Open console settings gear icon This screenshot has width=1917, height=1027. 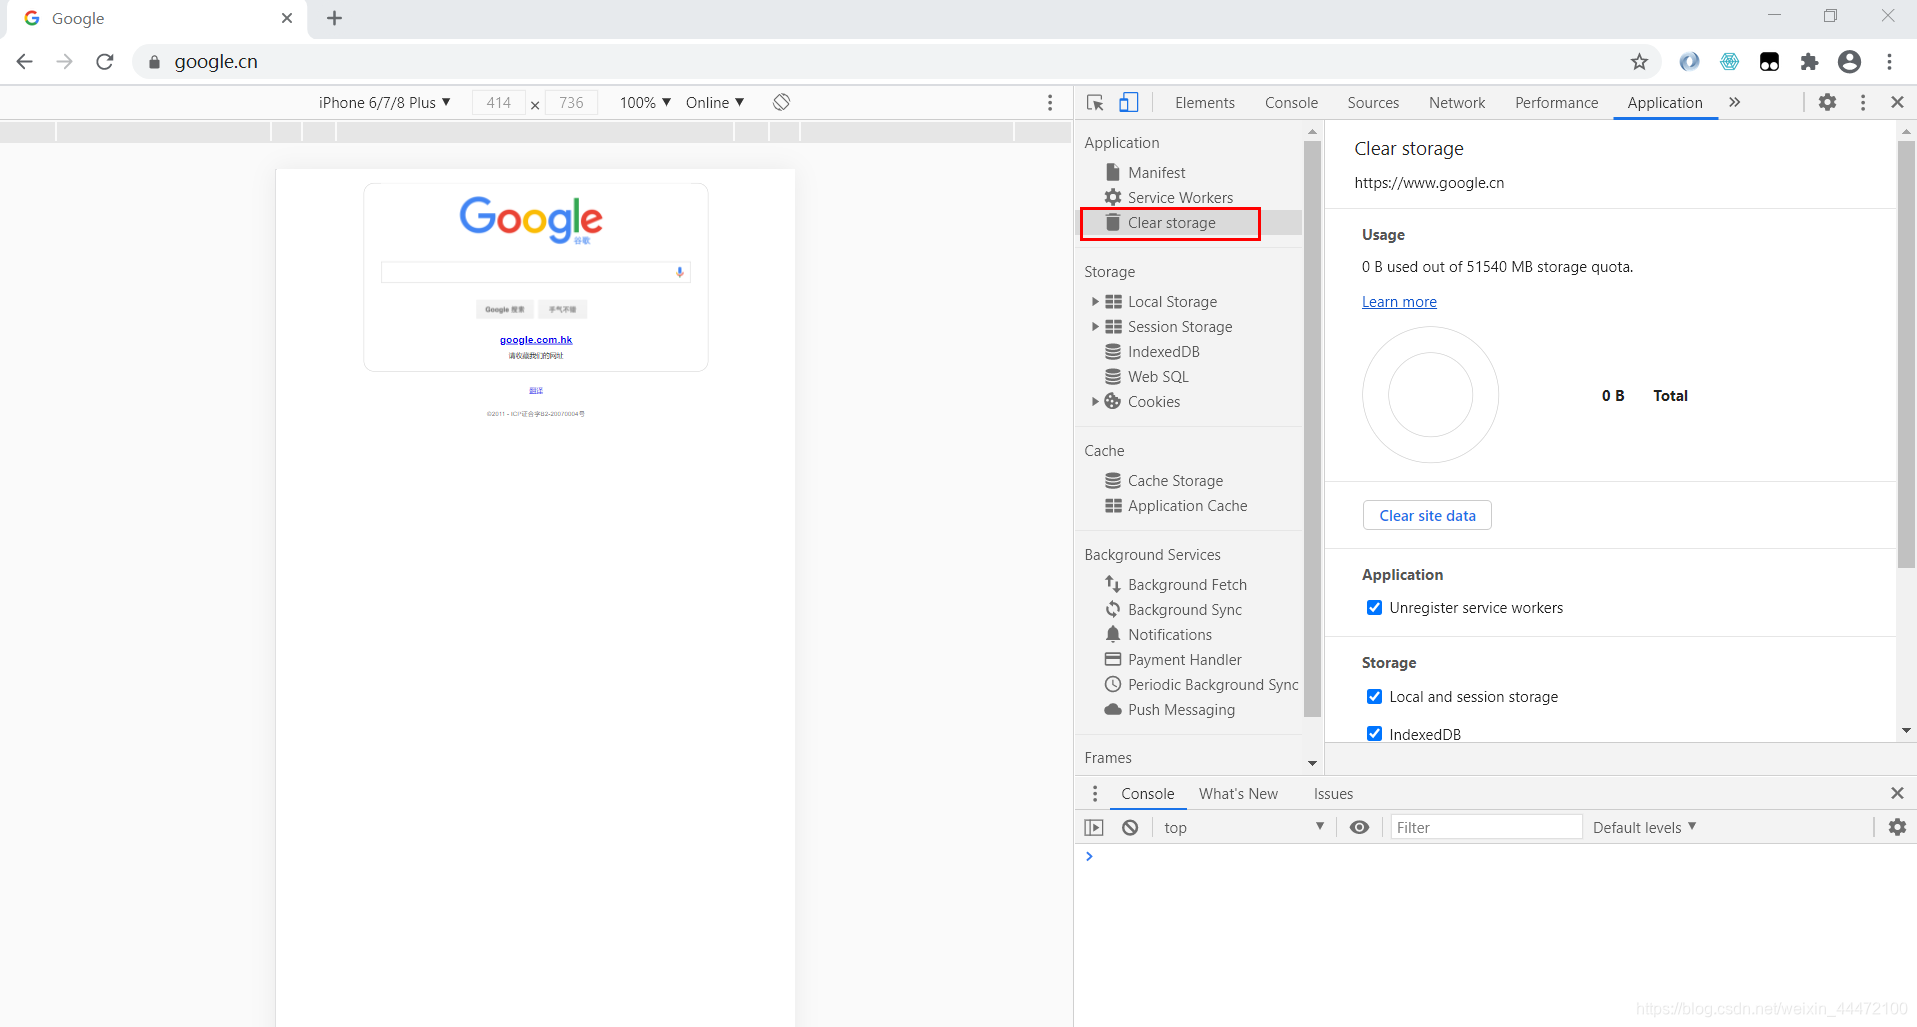click(1897, 827)
